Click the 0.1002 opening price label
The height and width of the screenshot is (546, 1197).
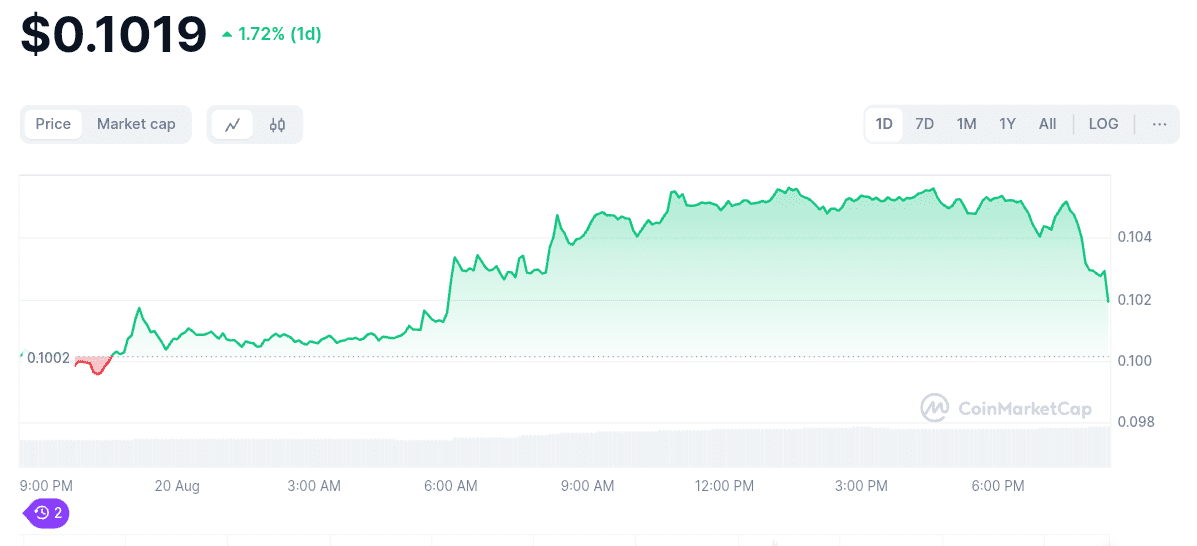[48, 357]
